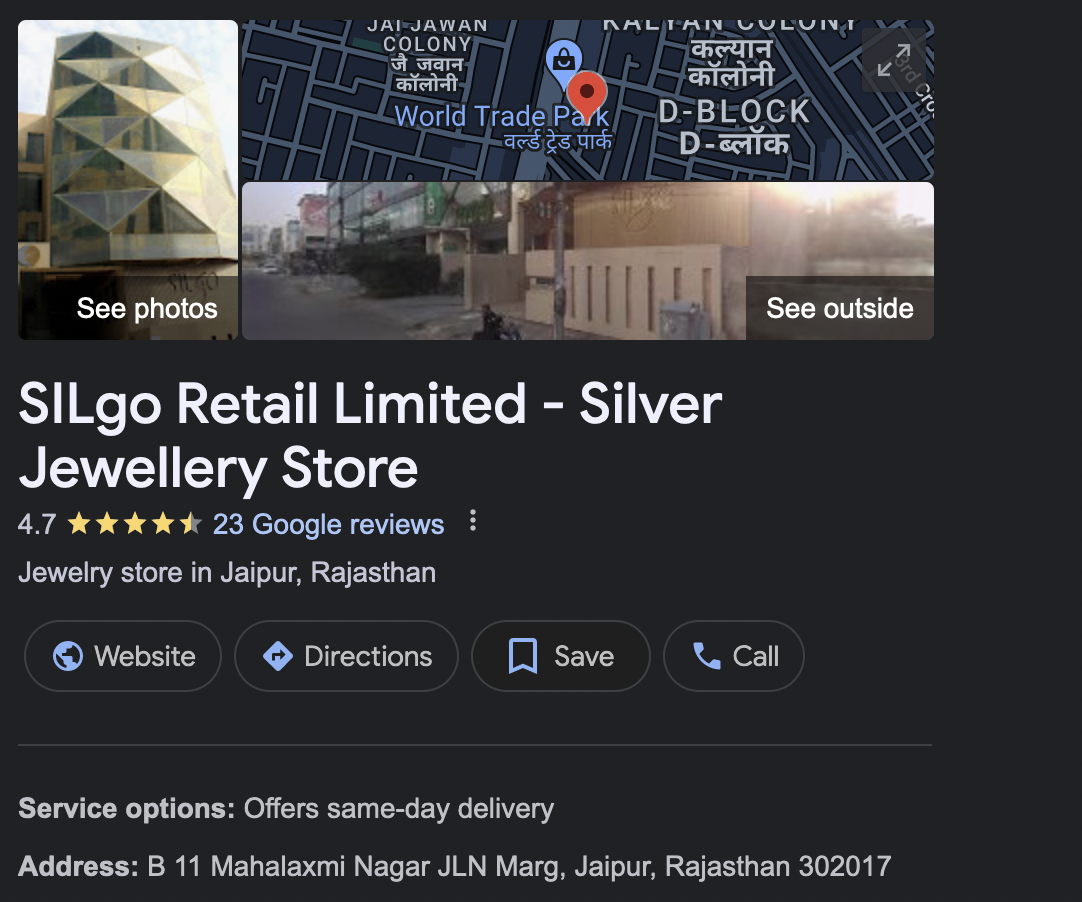1082x902 pixels.
Task: Select the blue shopping bag map marker
Action: tap(564, 61)
